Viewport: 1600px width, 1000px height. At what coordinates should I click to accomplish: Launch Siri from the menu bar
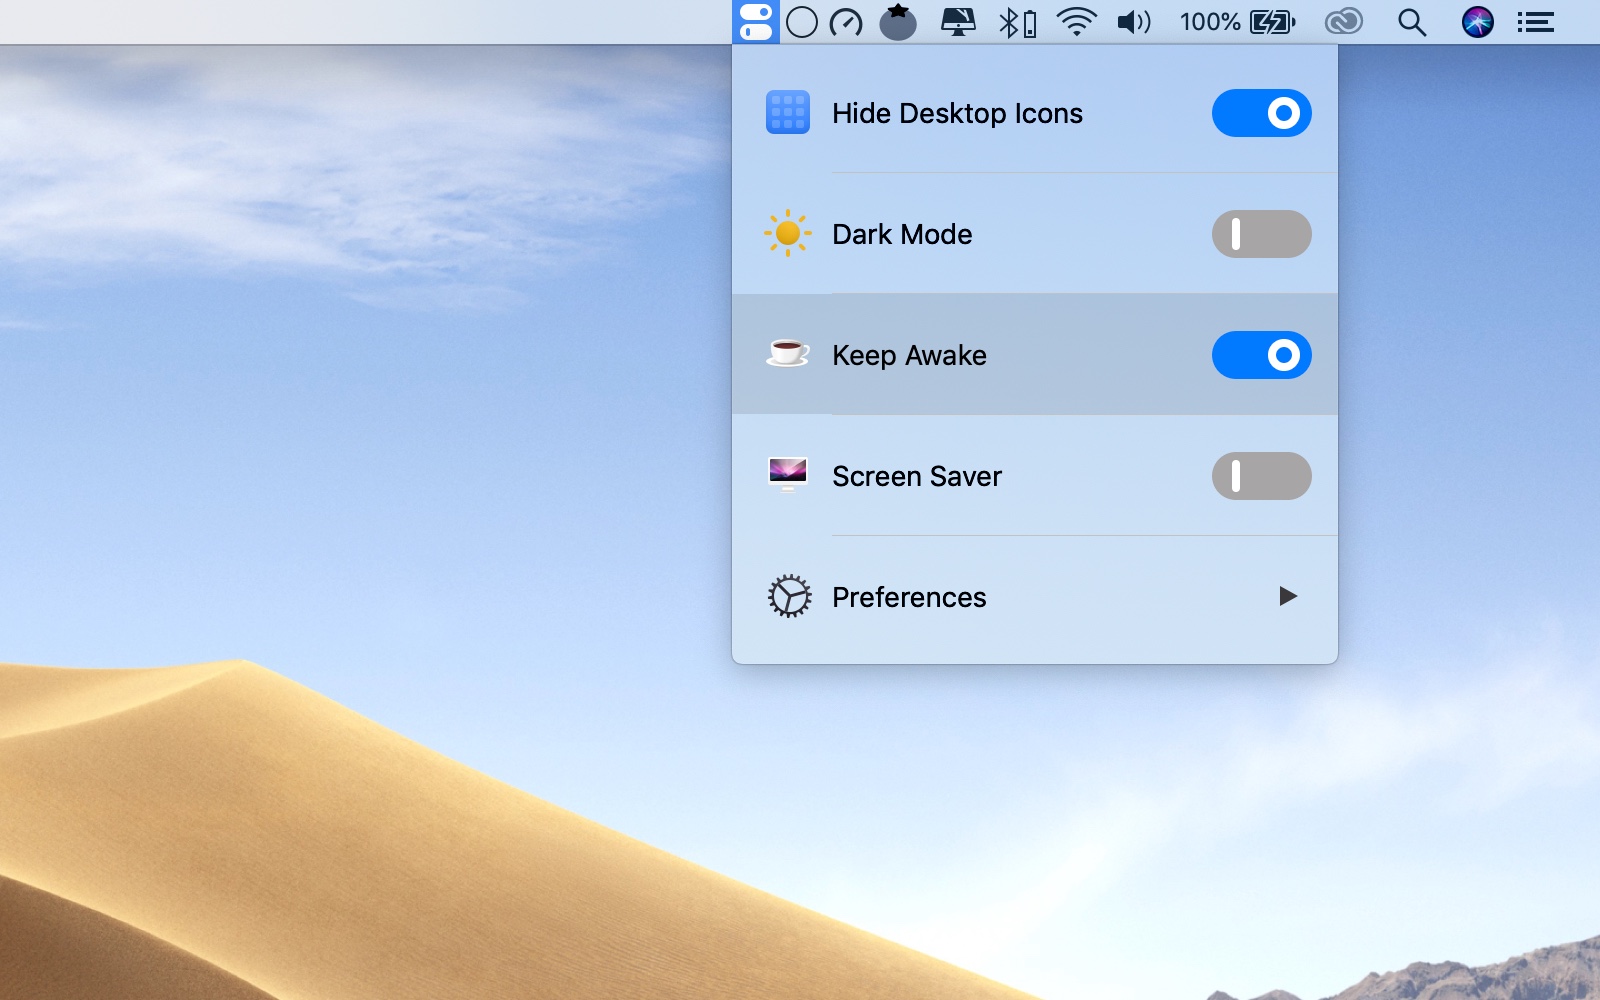pos(1477,22)
